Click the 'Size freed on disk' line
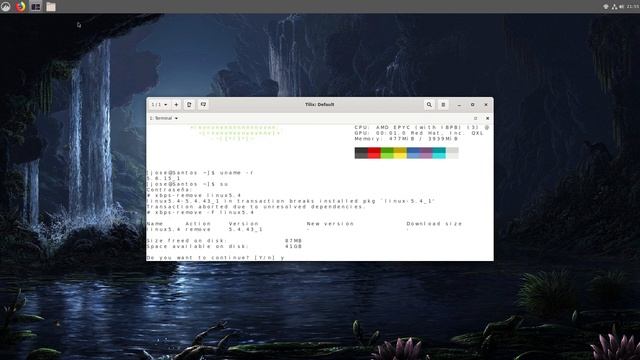Image resolution: width=640 pixels, height=360 pixels. 224,241
